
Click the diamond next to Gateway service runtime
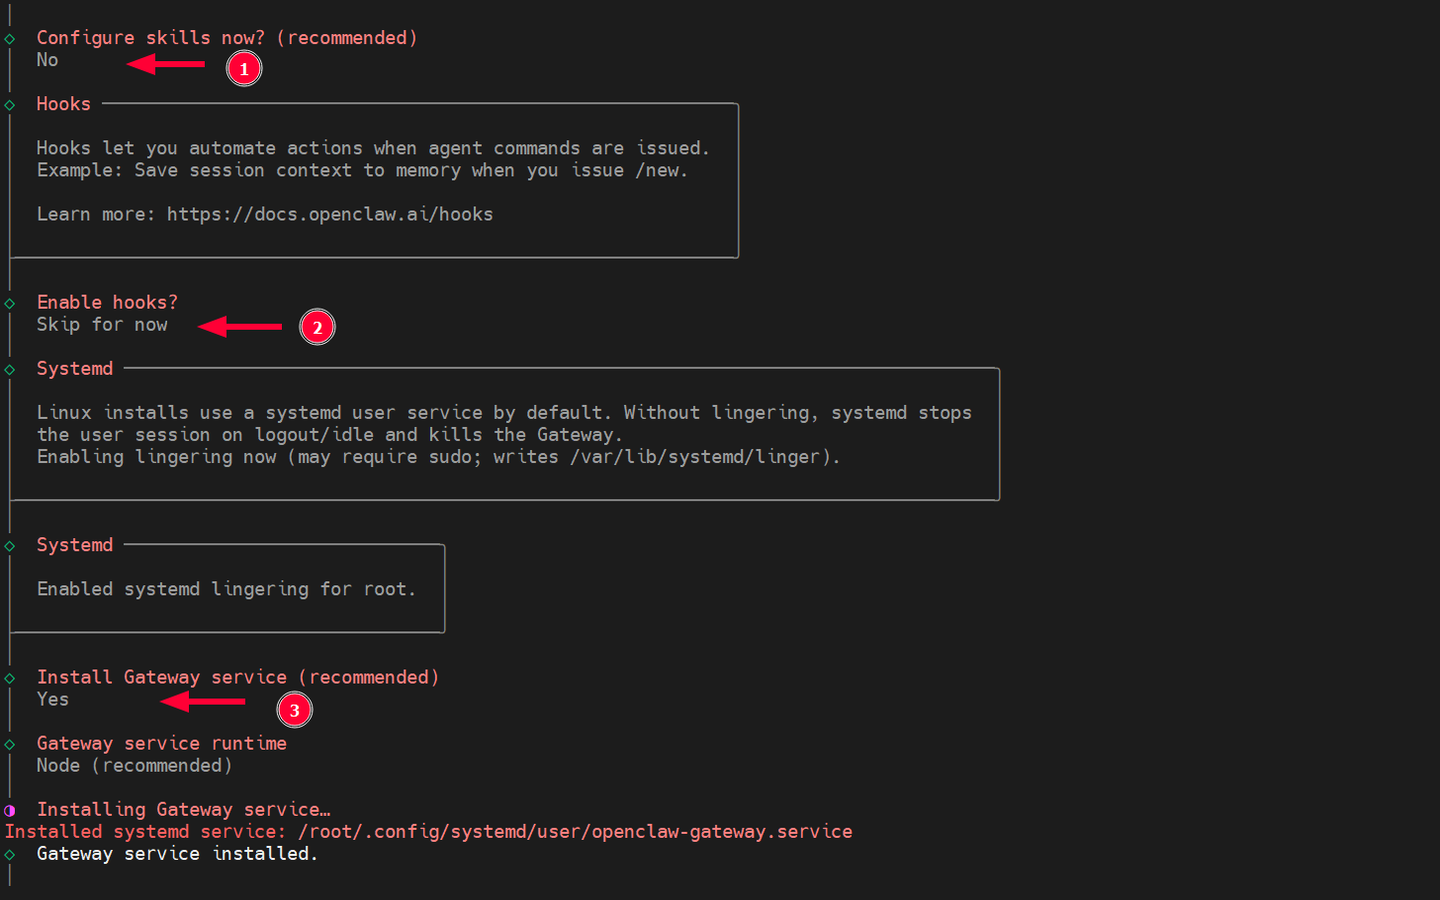coord(9,743)
